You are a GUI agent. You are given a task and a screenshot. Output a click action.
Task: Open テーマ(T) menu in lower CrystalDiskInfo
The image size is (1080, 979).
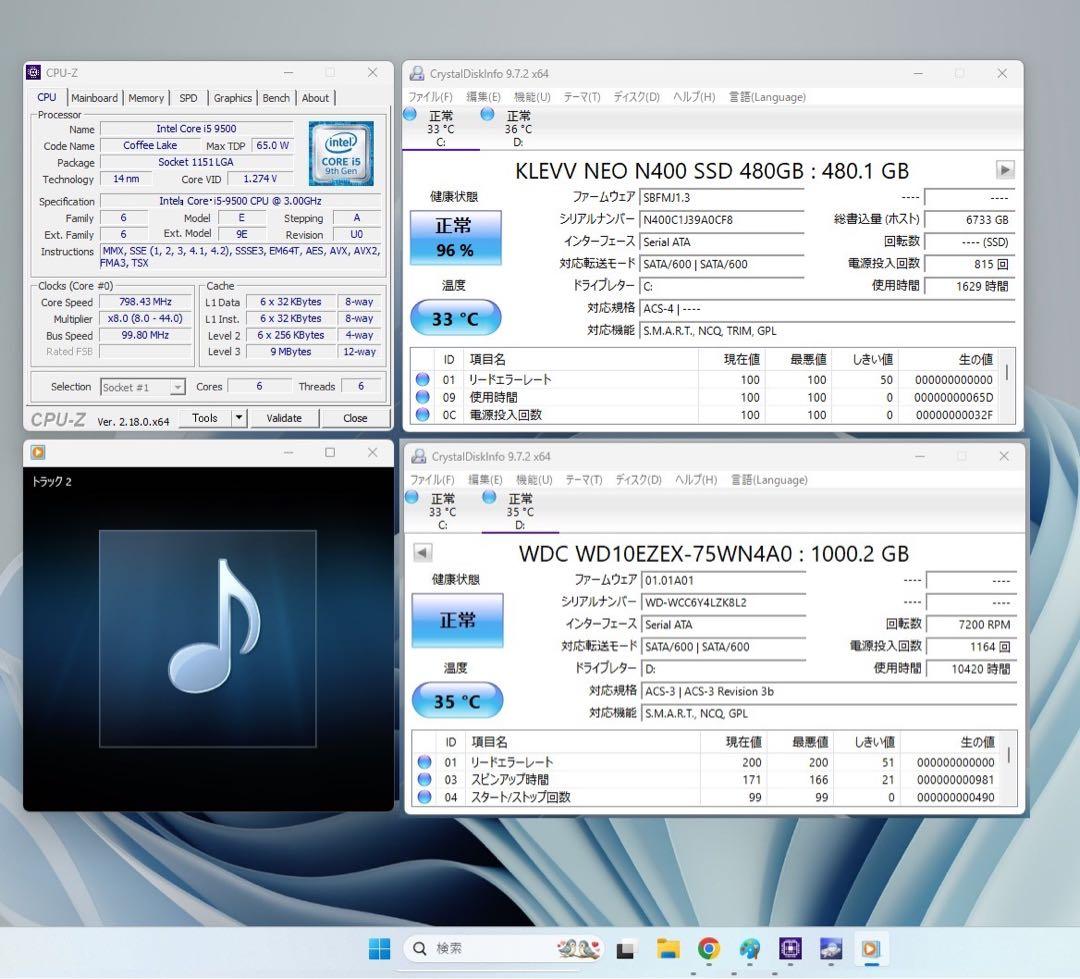pos(584,480)
